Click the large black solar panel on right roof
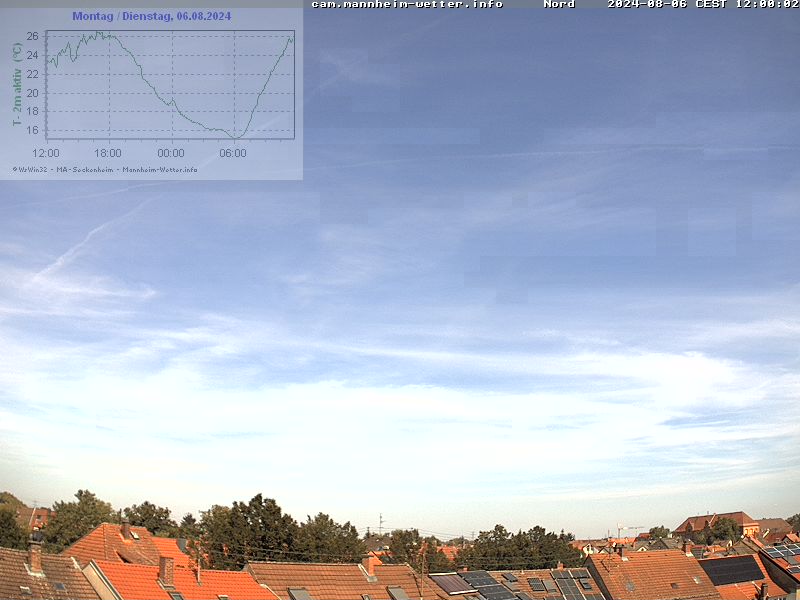 [x=732, y=570]
